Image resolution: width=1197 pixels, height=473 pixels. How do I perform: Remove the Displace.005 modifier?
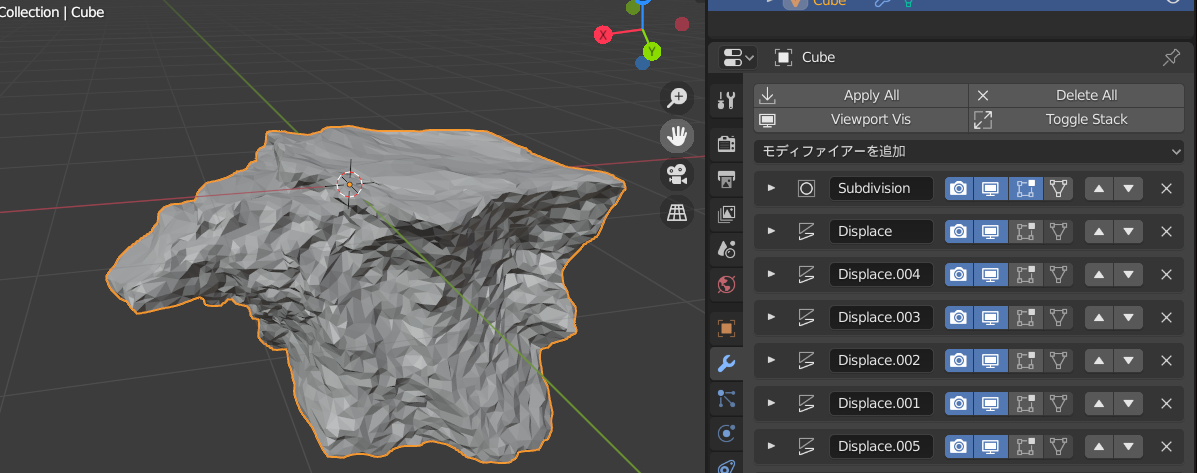1166,446
